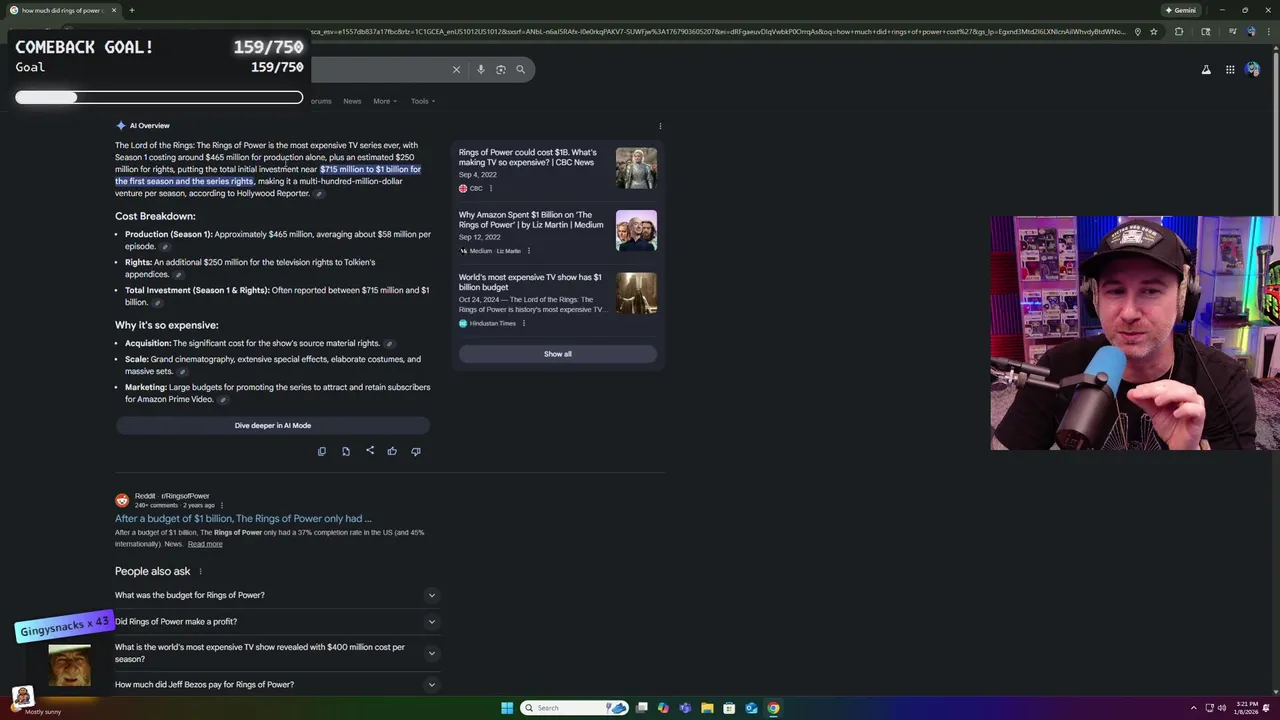Open Chrome extensions puzzle icon

pos(1179,31)
